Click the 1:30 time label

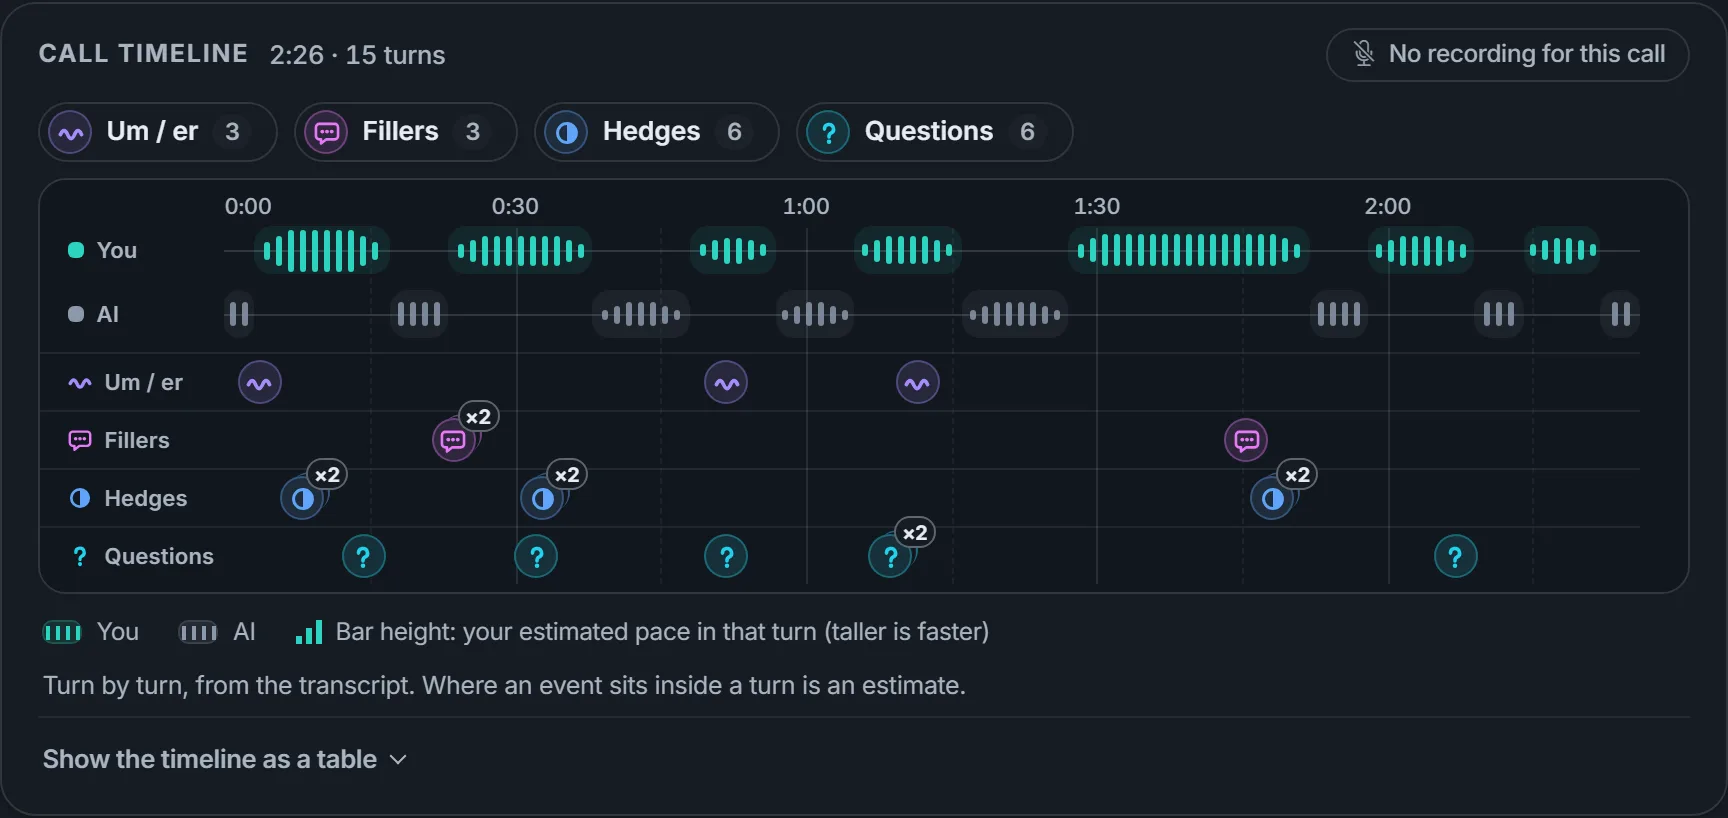click(1097, 206)
